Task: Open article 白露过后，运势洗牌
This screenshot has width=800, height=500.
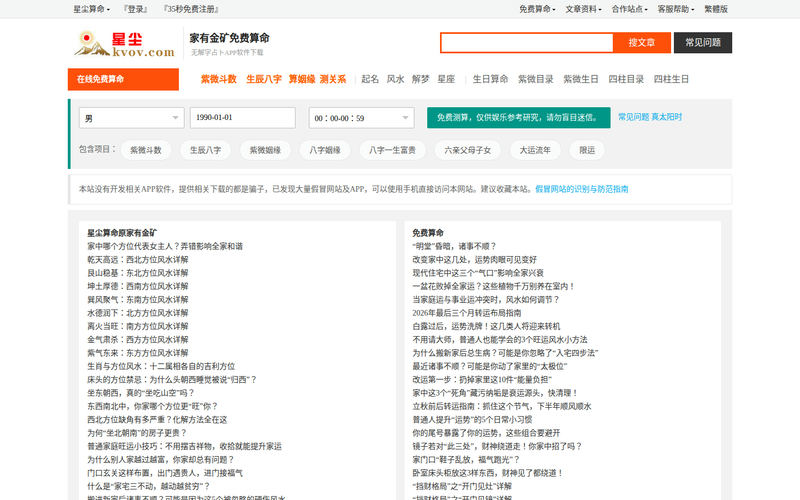Action: (x=486, y=326)
